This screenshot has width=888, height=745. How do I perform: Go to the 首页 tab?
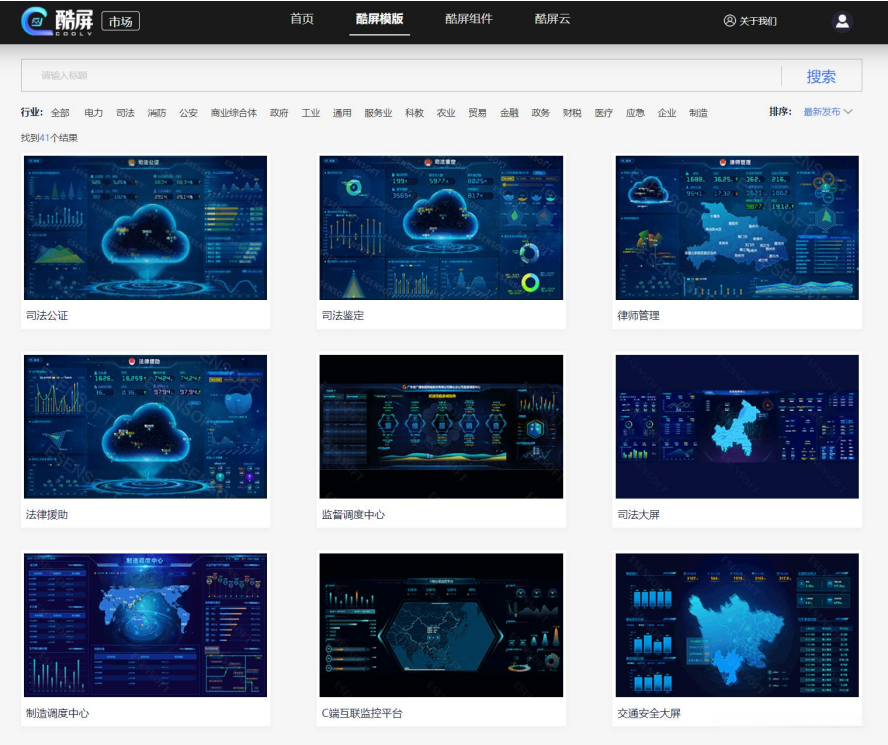click(x=302, y=19)
